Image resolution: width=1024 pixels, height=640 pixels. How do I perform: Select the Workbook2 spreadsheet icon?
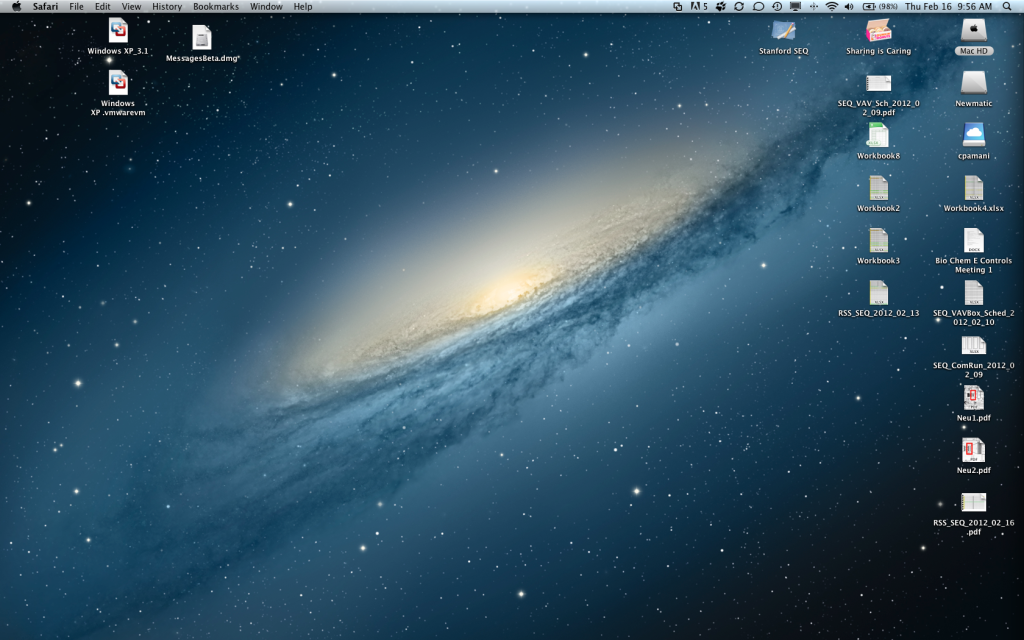[878, 187]
